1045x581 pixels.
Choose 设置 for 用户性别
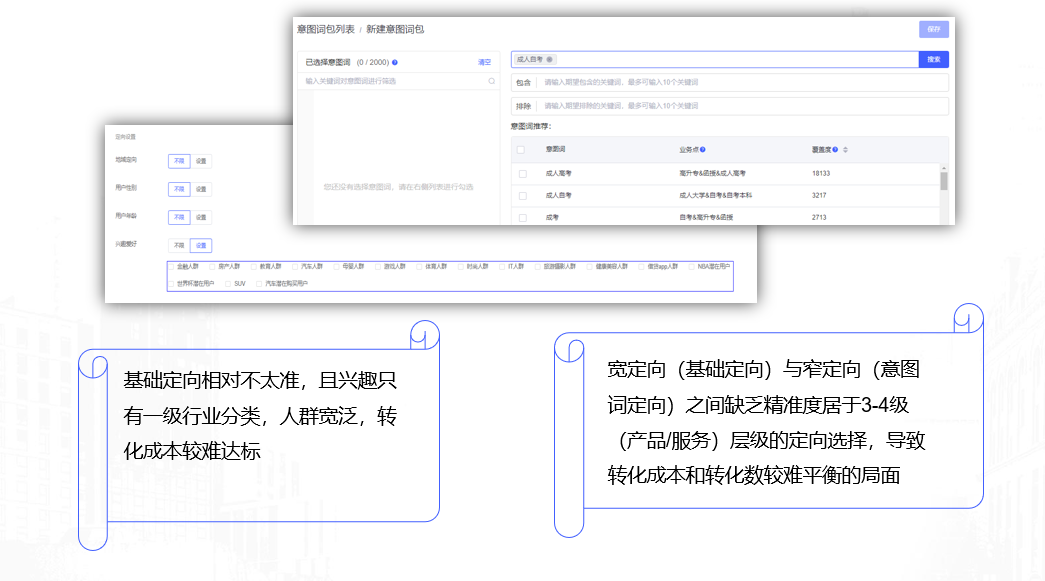(x=201, y=188)
